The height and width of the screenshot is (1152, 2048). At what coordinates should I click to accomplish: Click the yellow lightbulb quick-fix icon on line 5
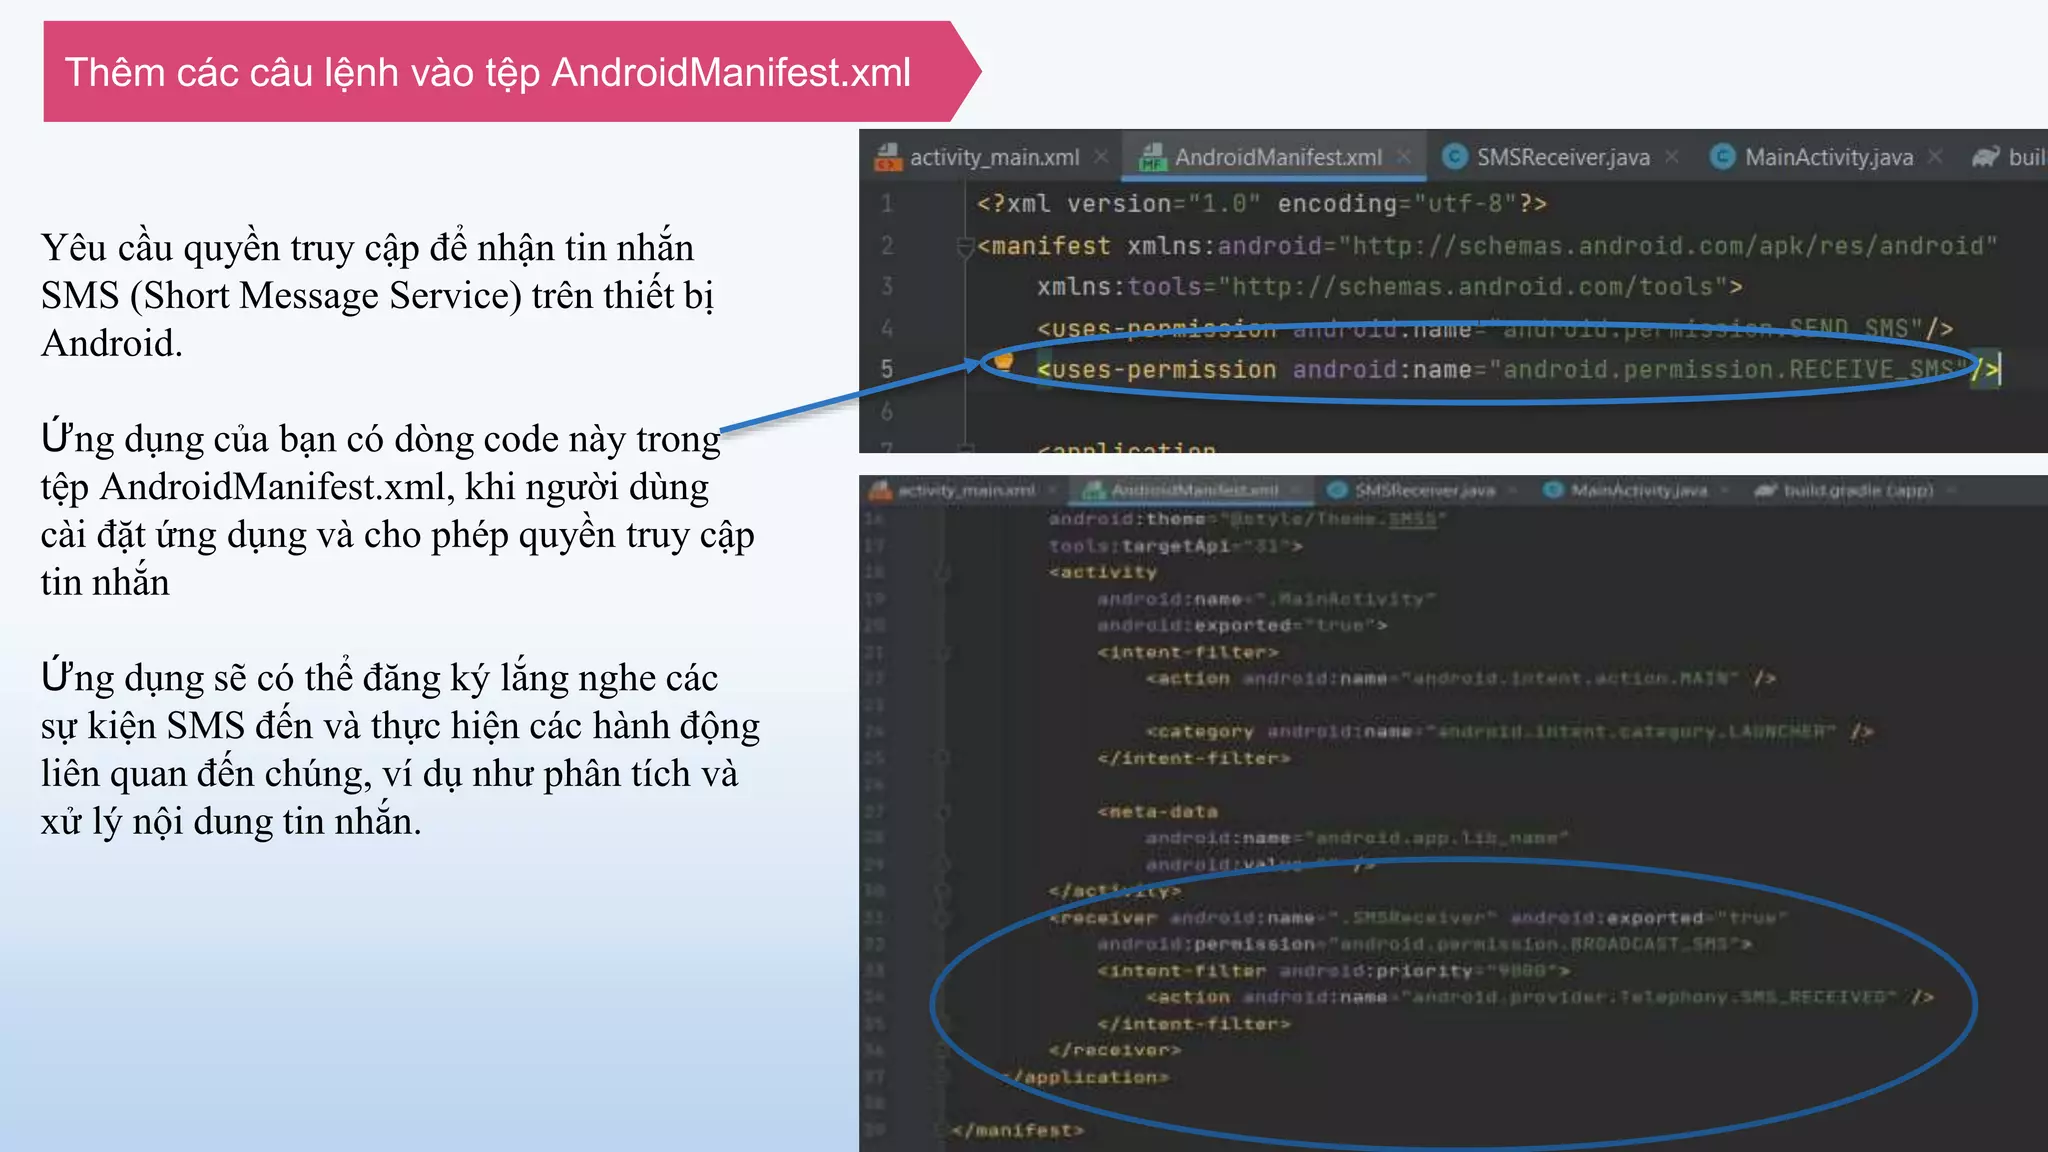[x=1003, y=361]
